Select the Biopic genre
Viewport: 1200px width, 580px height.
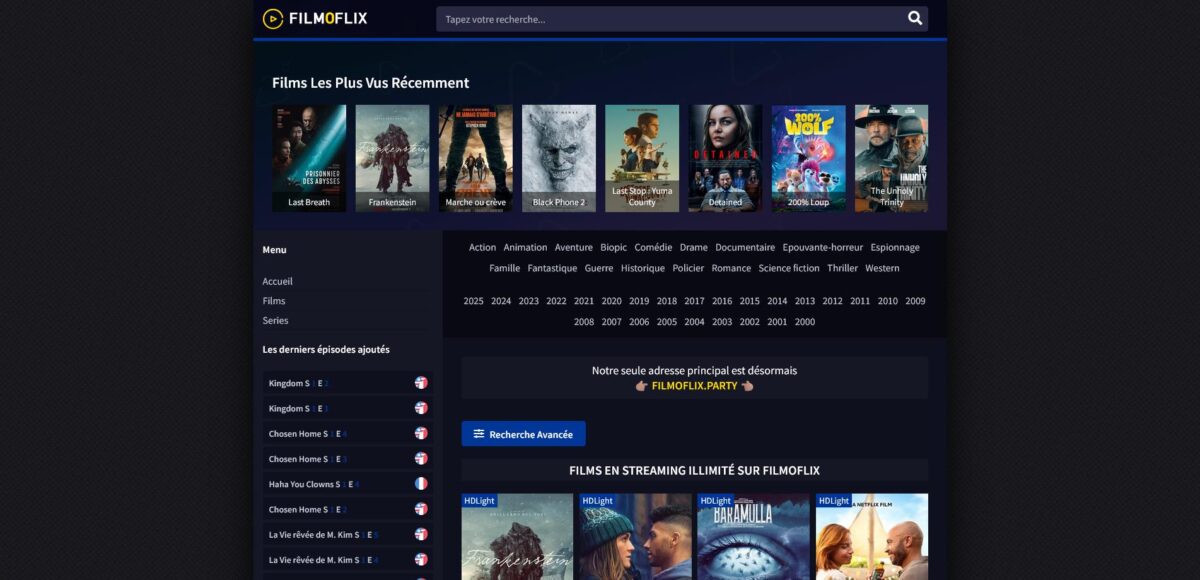(613, 247)
